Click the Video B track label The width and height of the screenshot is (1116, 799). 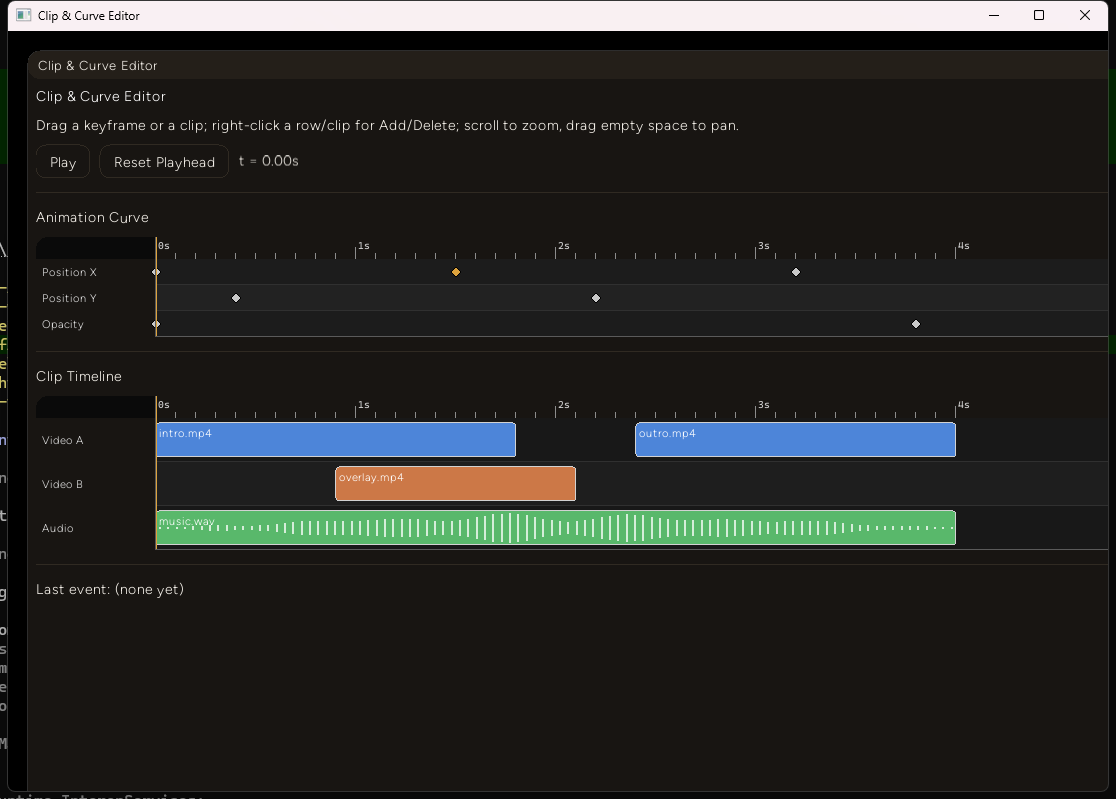click(x=62, y=484)
